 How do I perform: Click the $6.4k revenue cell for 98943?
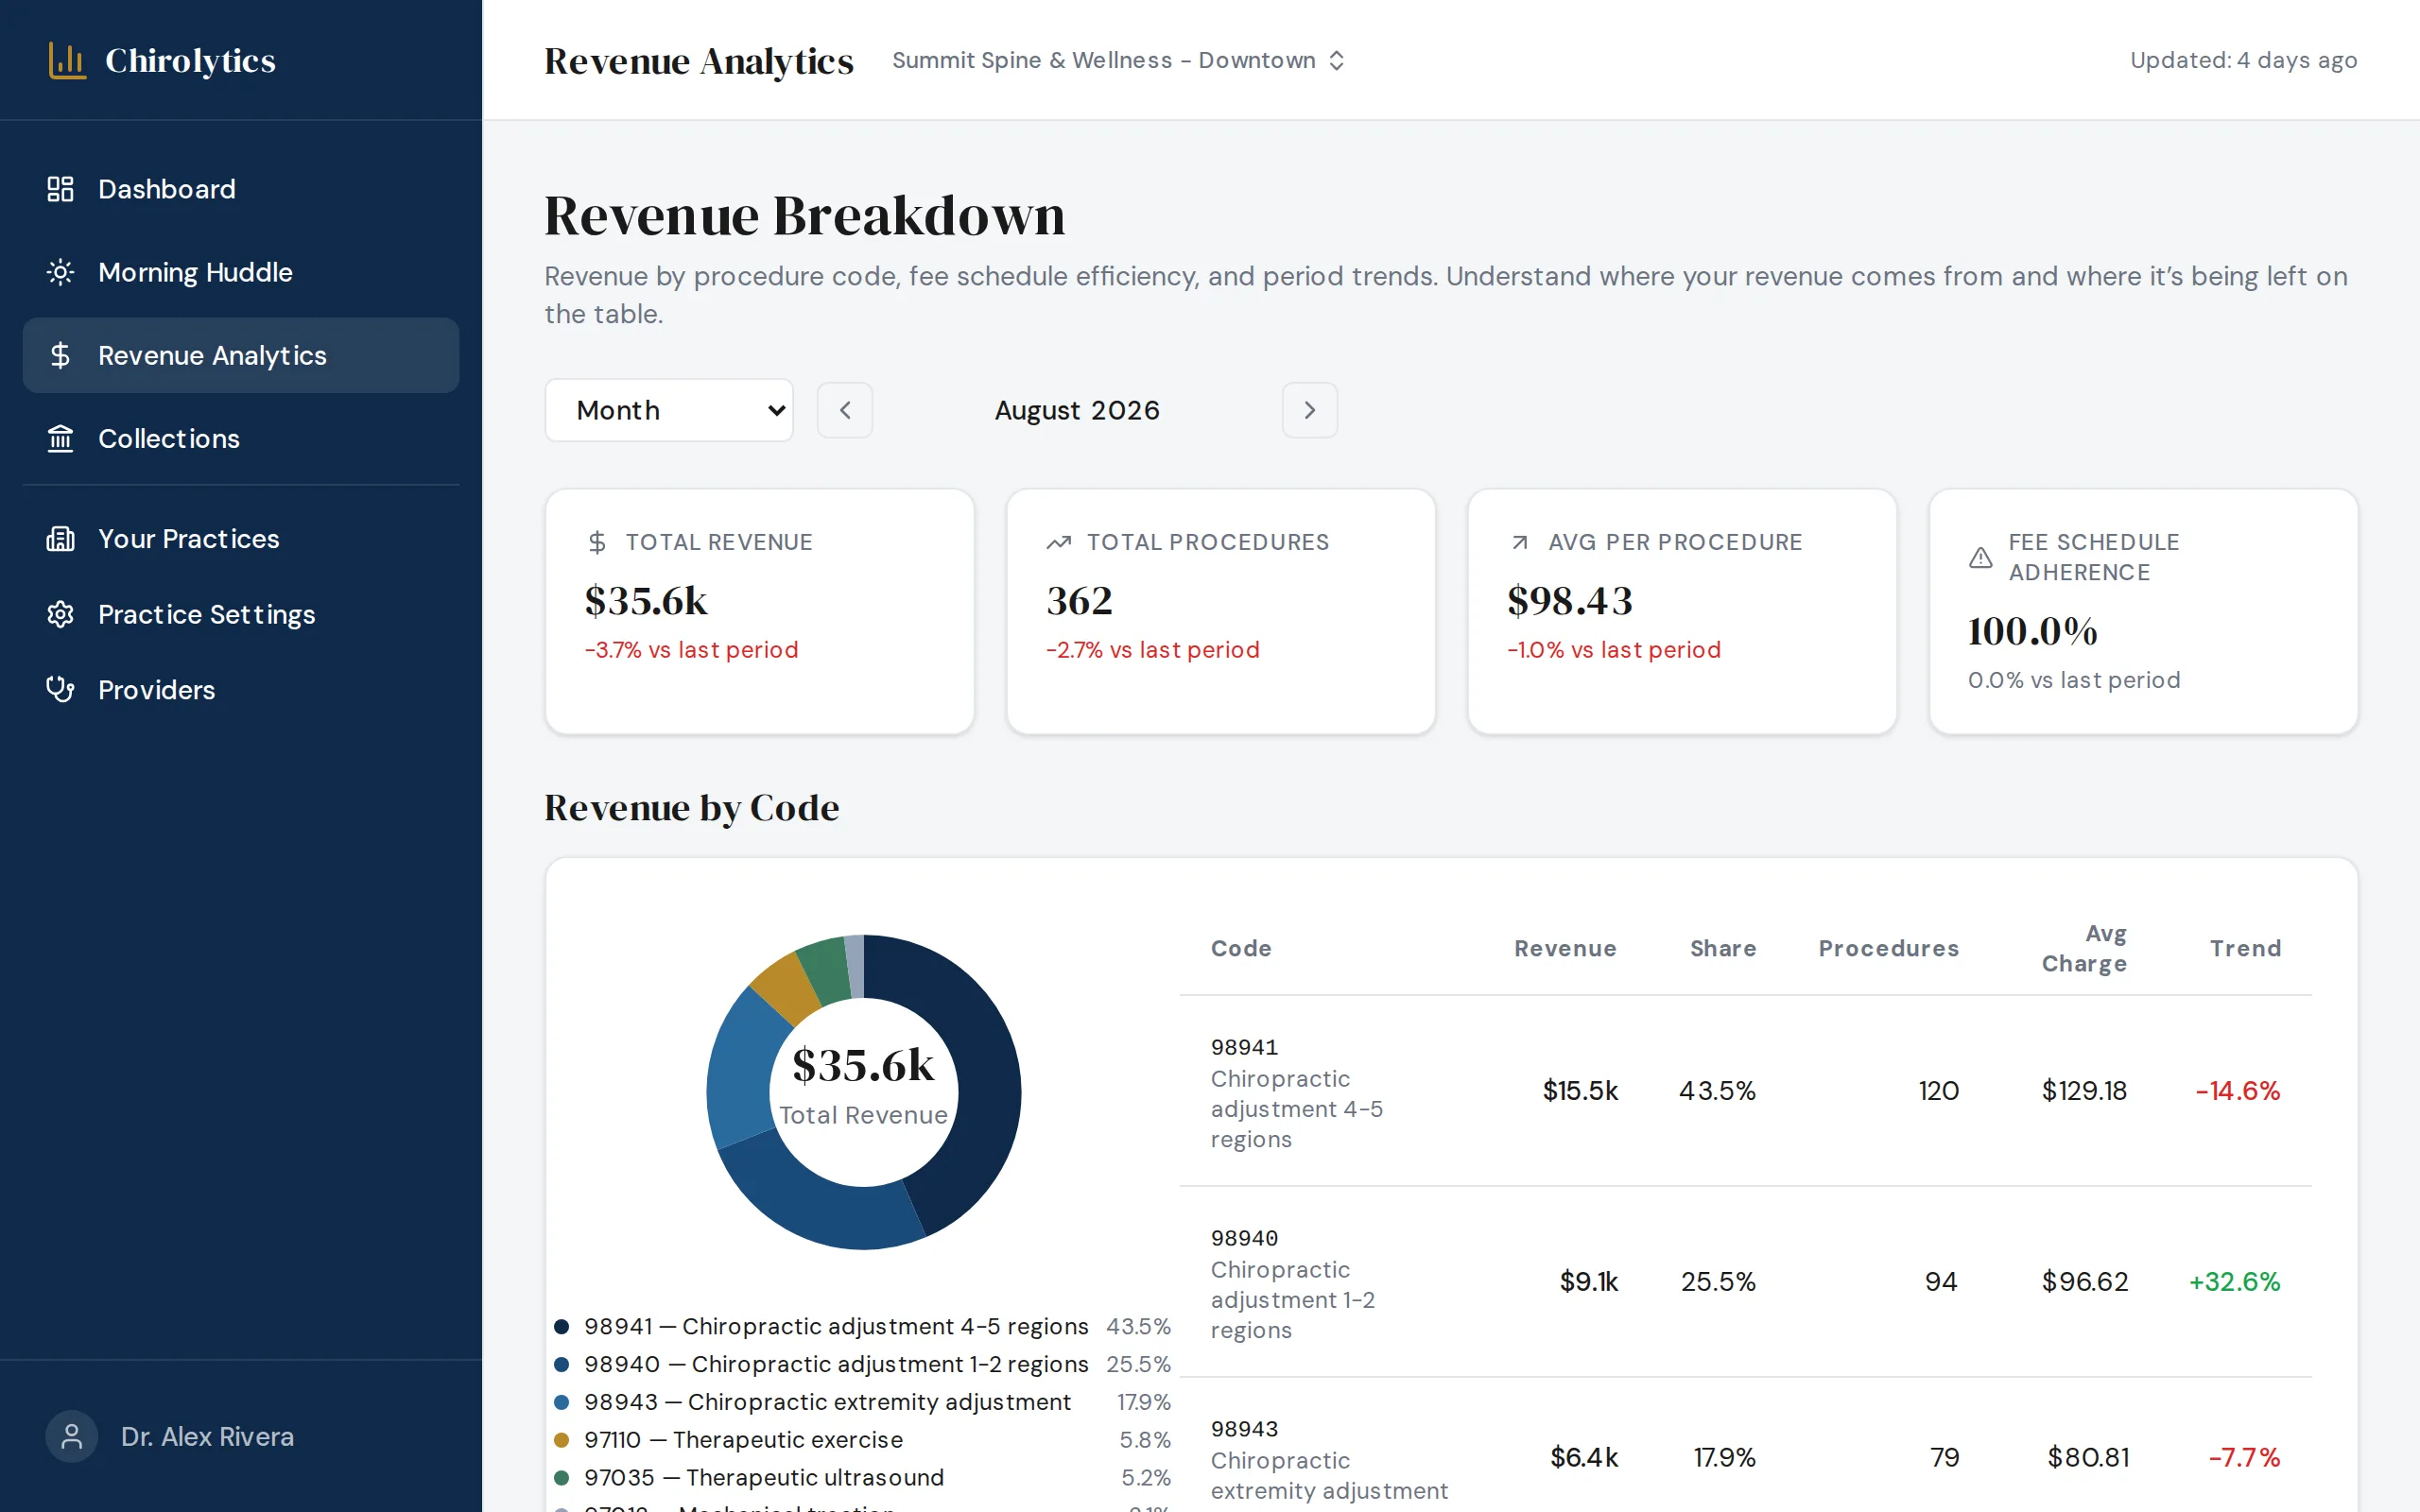pos(1584,1458)
